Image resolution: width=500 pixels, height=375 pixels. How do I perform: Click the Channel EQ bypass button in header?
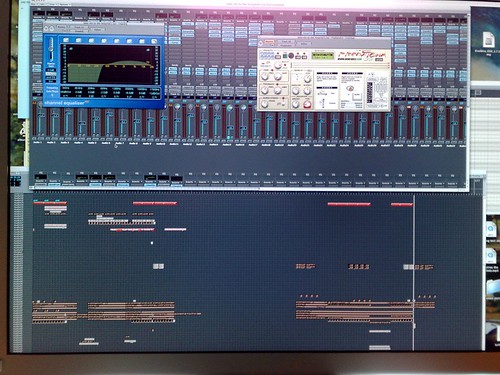coord(61,27)
